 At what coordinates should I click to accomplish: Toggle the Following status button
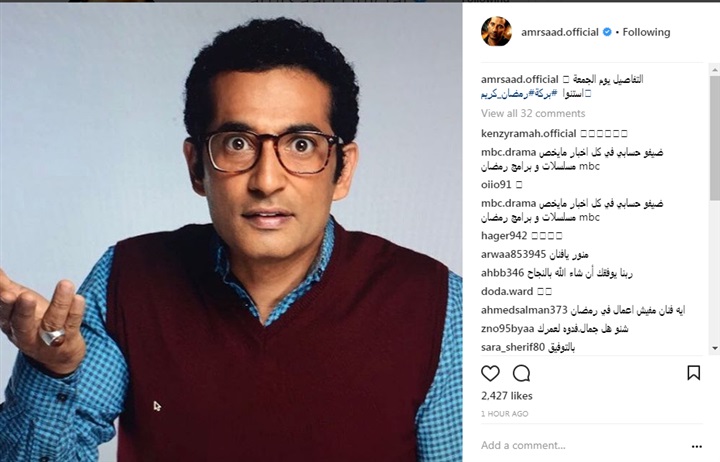(646, 32)
